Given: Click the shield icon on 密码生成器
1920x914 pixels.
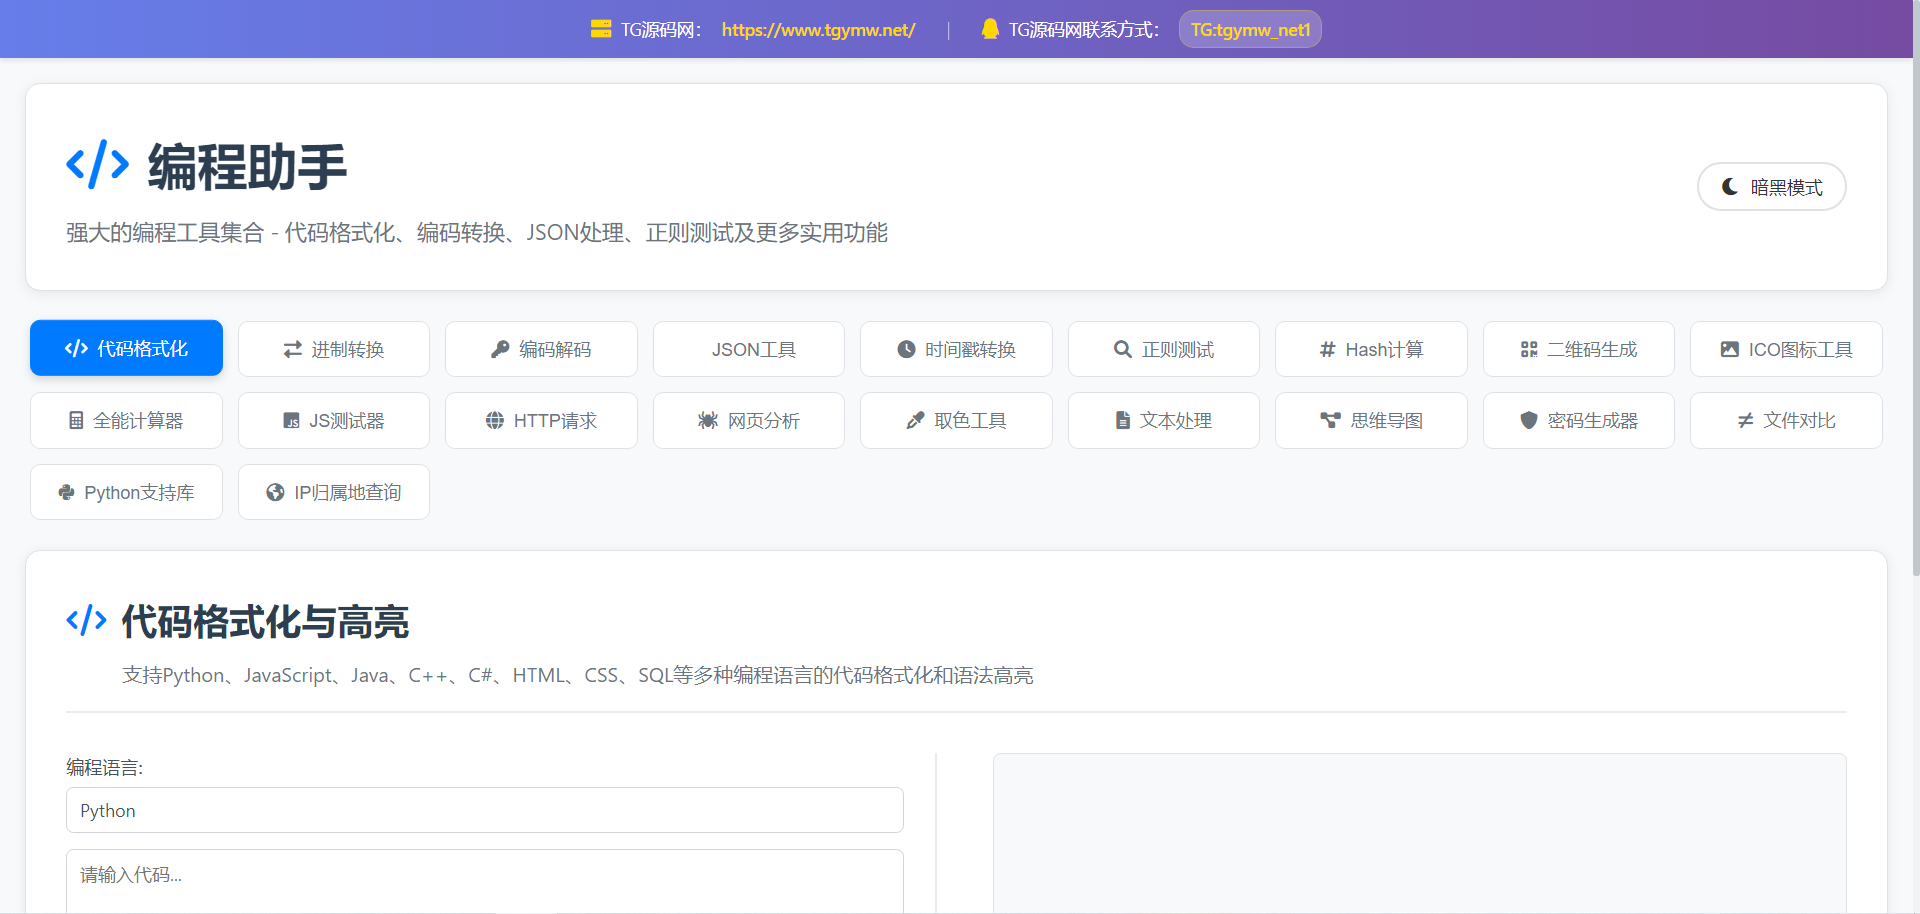Looking at the screenshot, I should 1528,421.
